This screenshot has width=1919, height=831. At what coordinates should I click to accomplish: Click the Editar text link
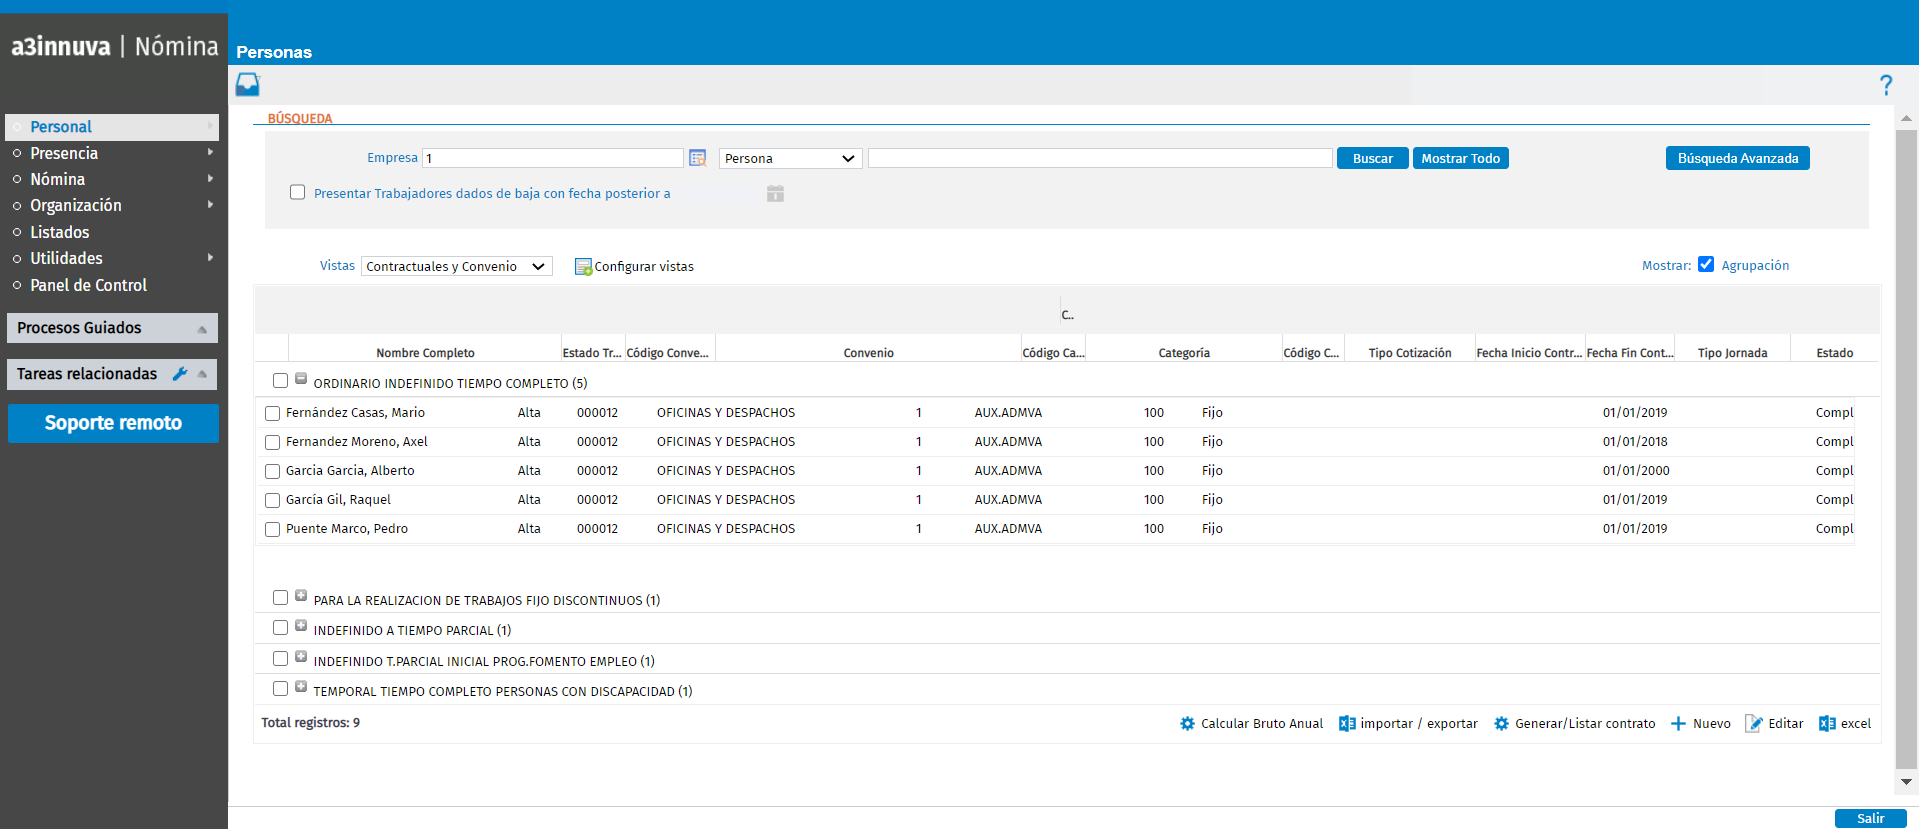pos(1786,724)
